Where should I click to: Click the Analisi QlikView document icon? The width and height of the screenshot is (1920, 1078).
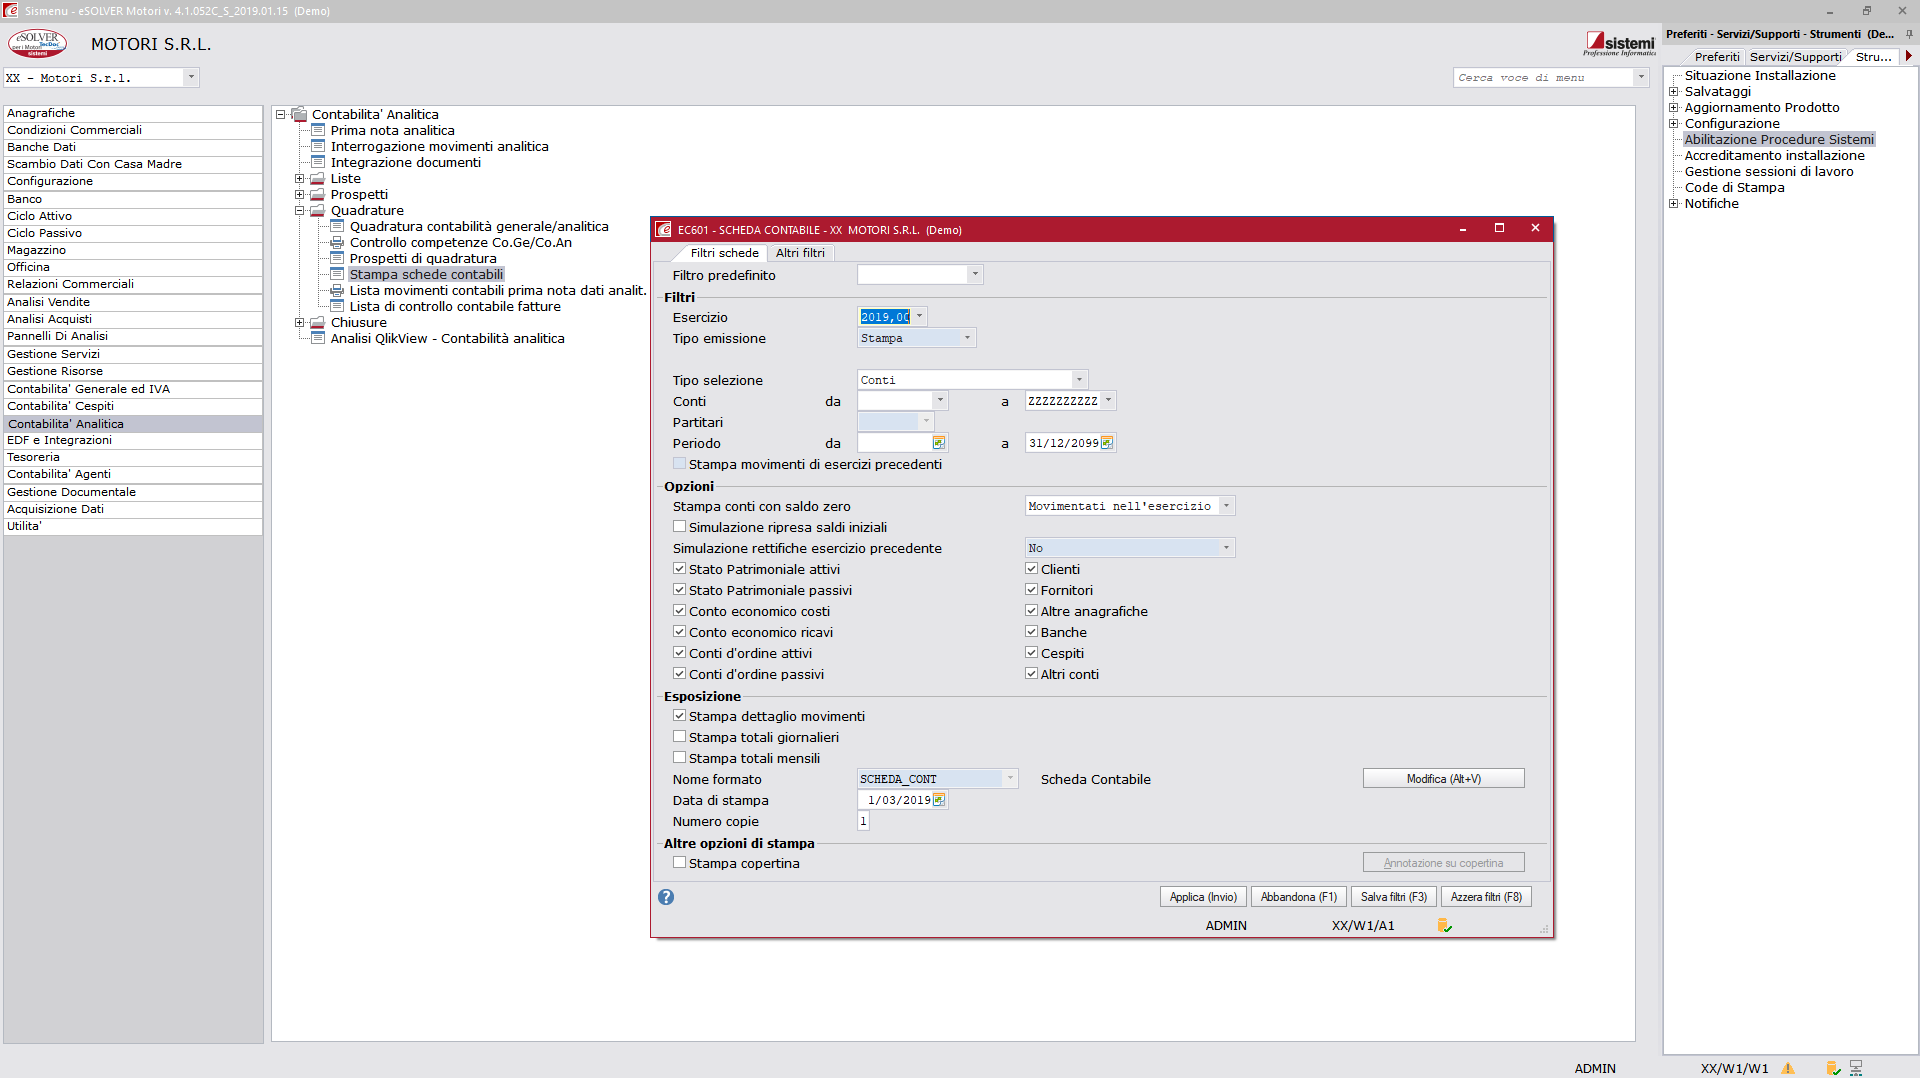(318, 338)
